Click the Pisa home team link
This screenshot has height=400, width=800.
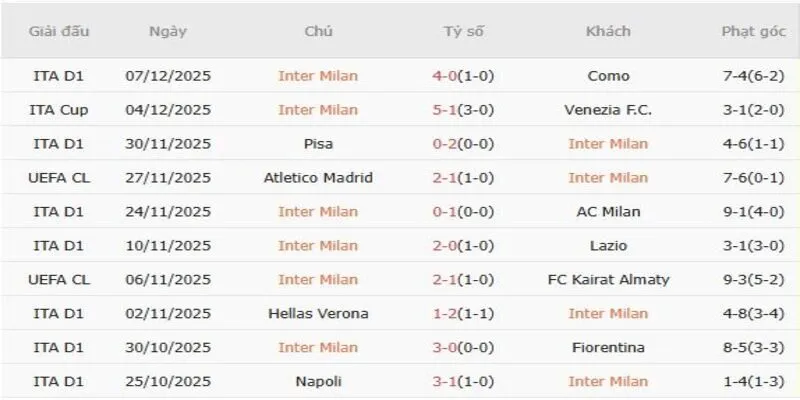click(x=318, y=144)
